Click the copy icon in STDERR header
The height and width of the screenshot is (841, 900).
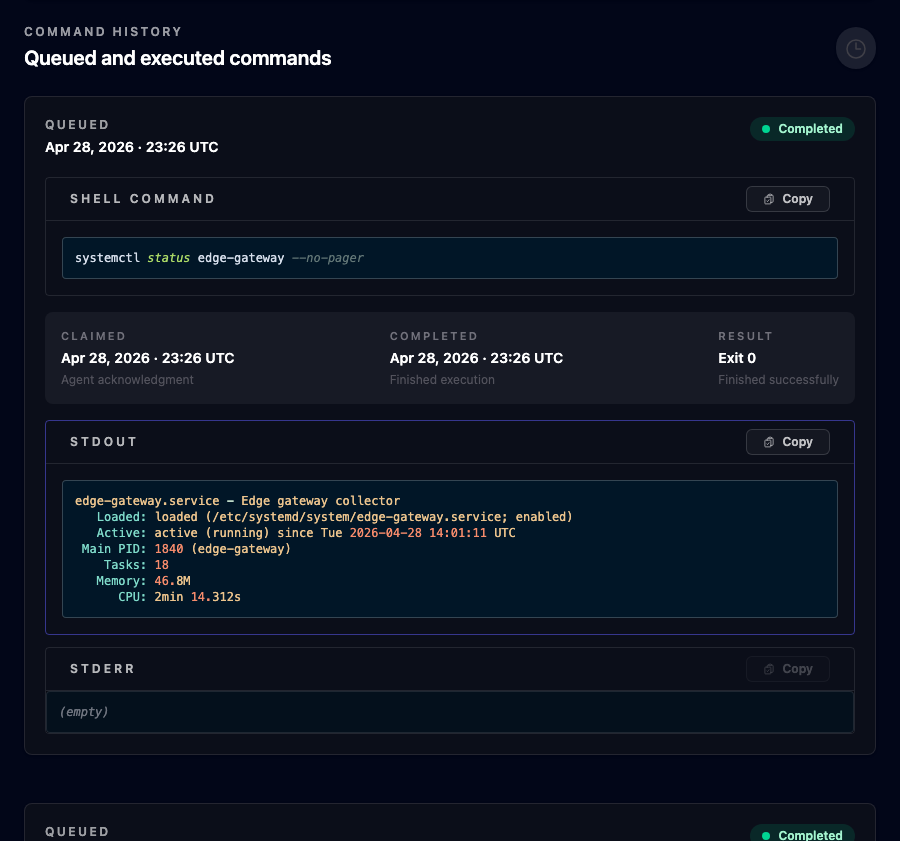pyautogui.click(x=769, y=669)
